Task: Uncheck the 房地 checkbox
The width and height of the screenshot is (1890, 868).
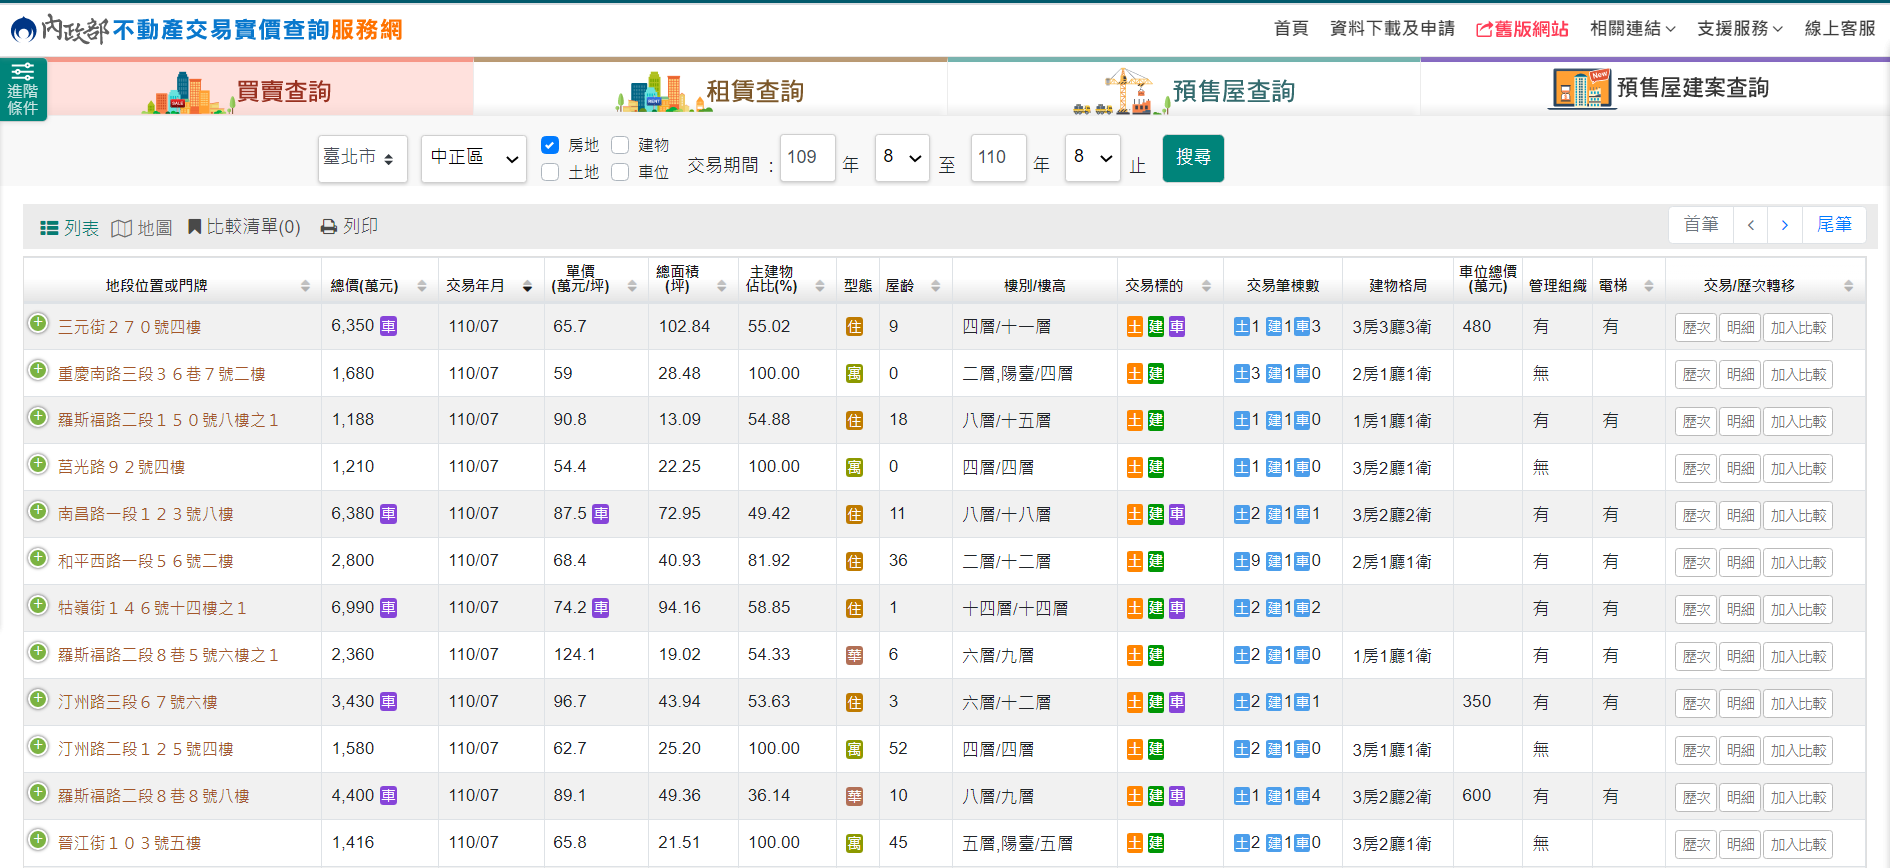Action: (550, 145)
